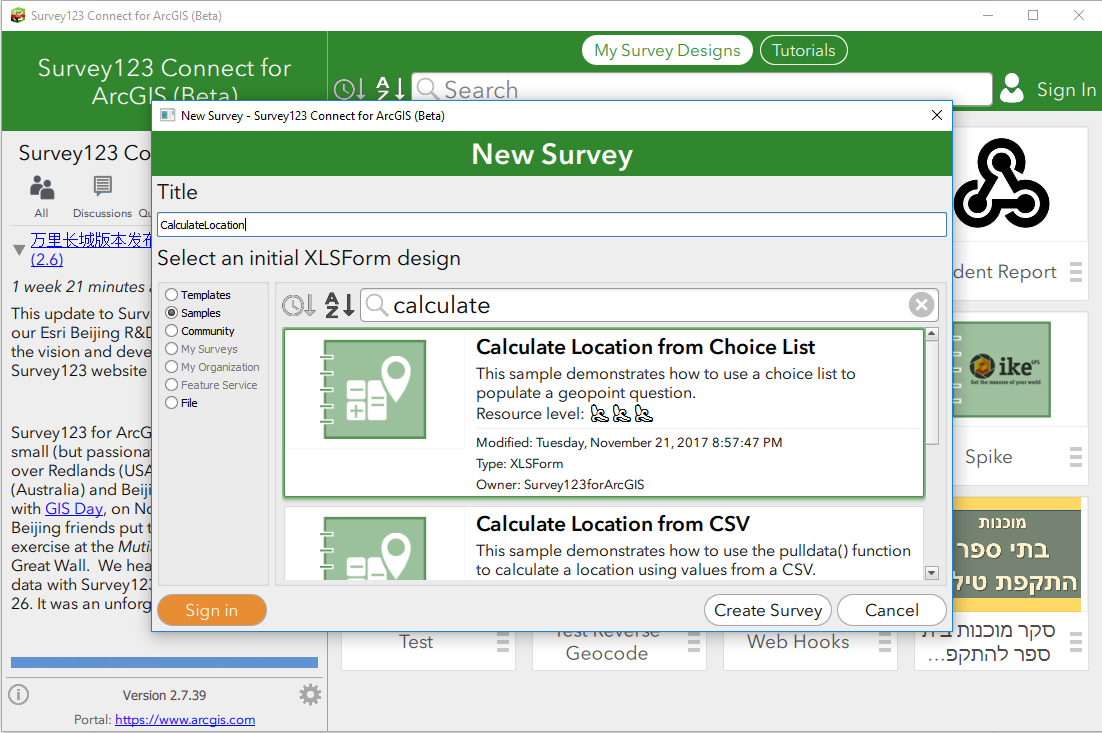Image resolution: width=1102 pixels, height=733 pixels.
Task: Switch to the Tutorials tab
Action: [803, 50]
